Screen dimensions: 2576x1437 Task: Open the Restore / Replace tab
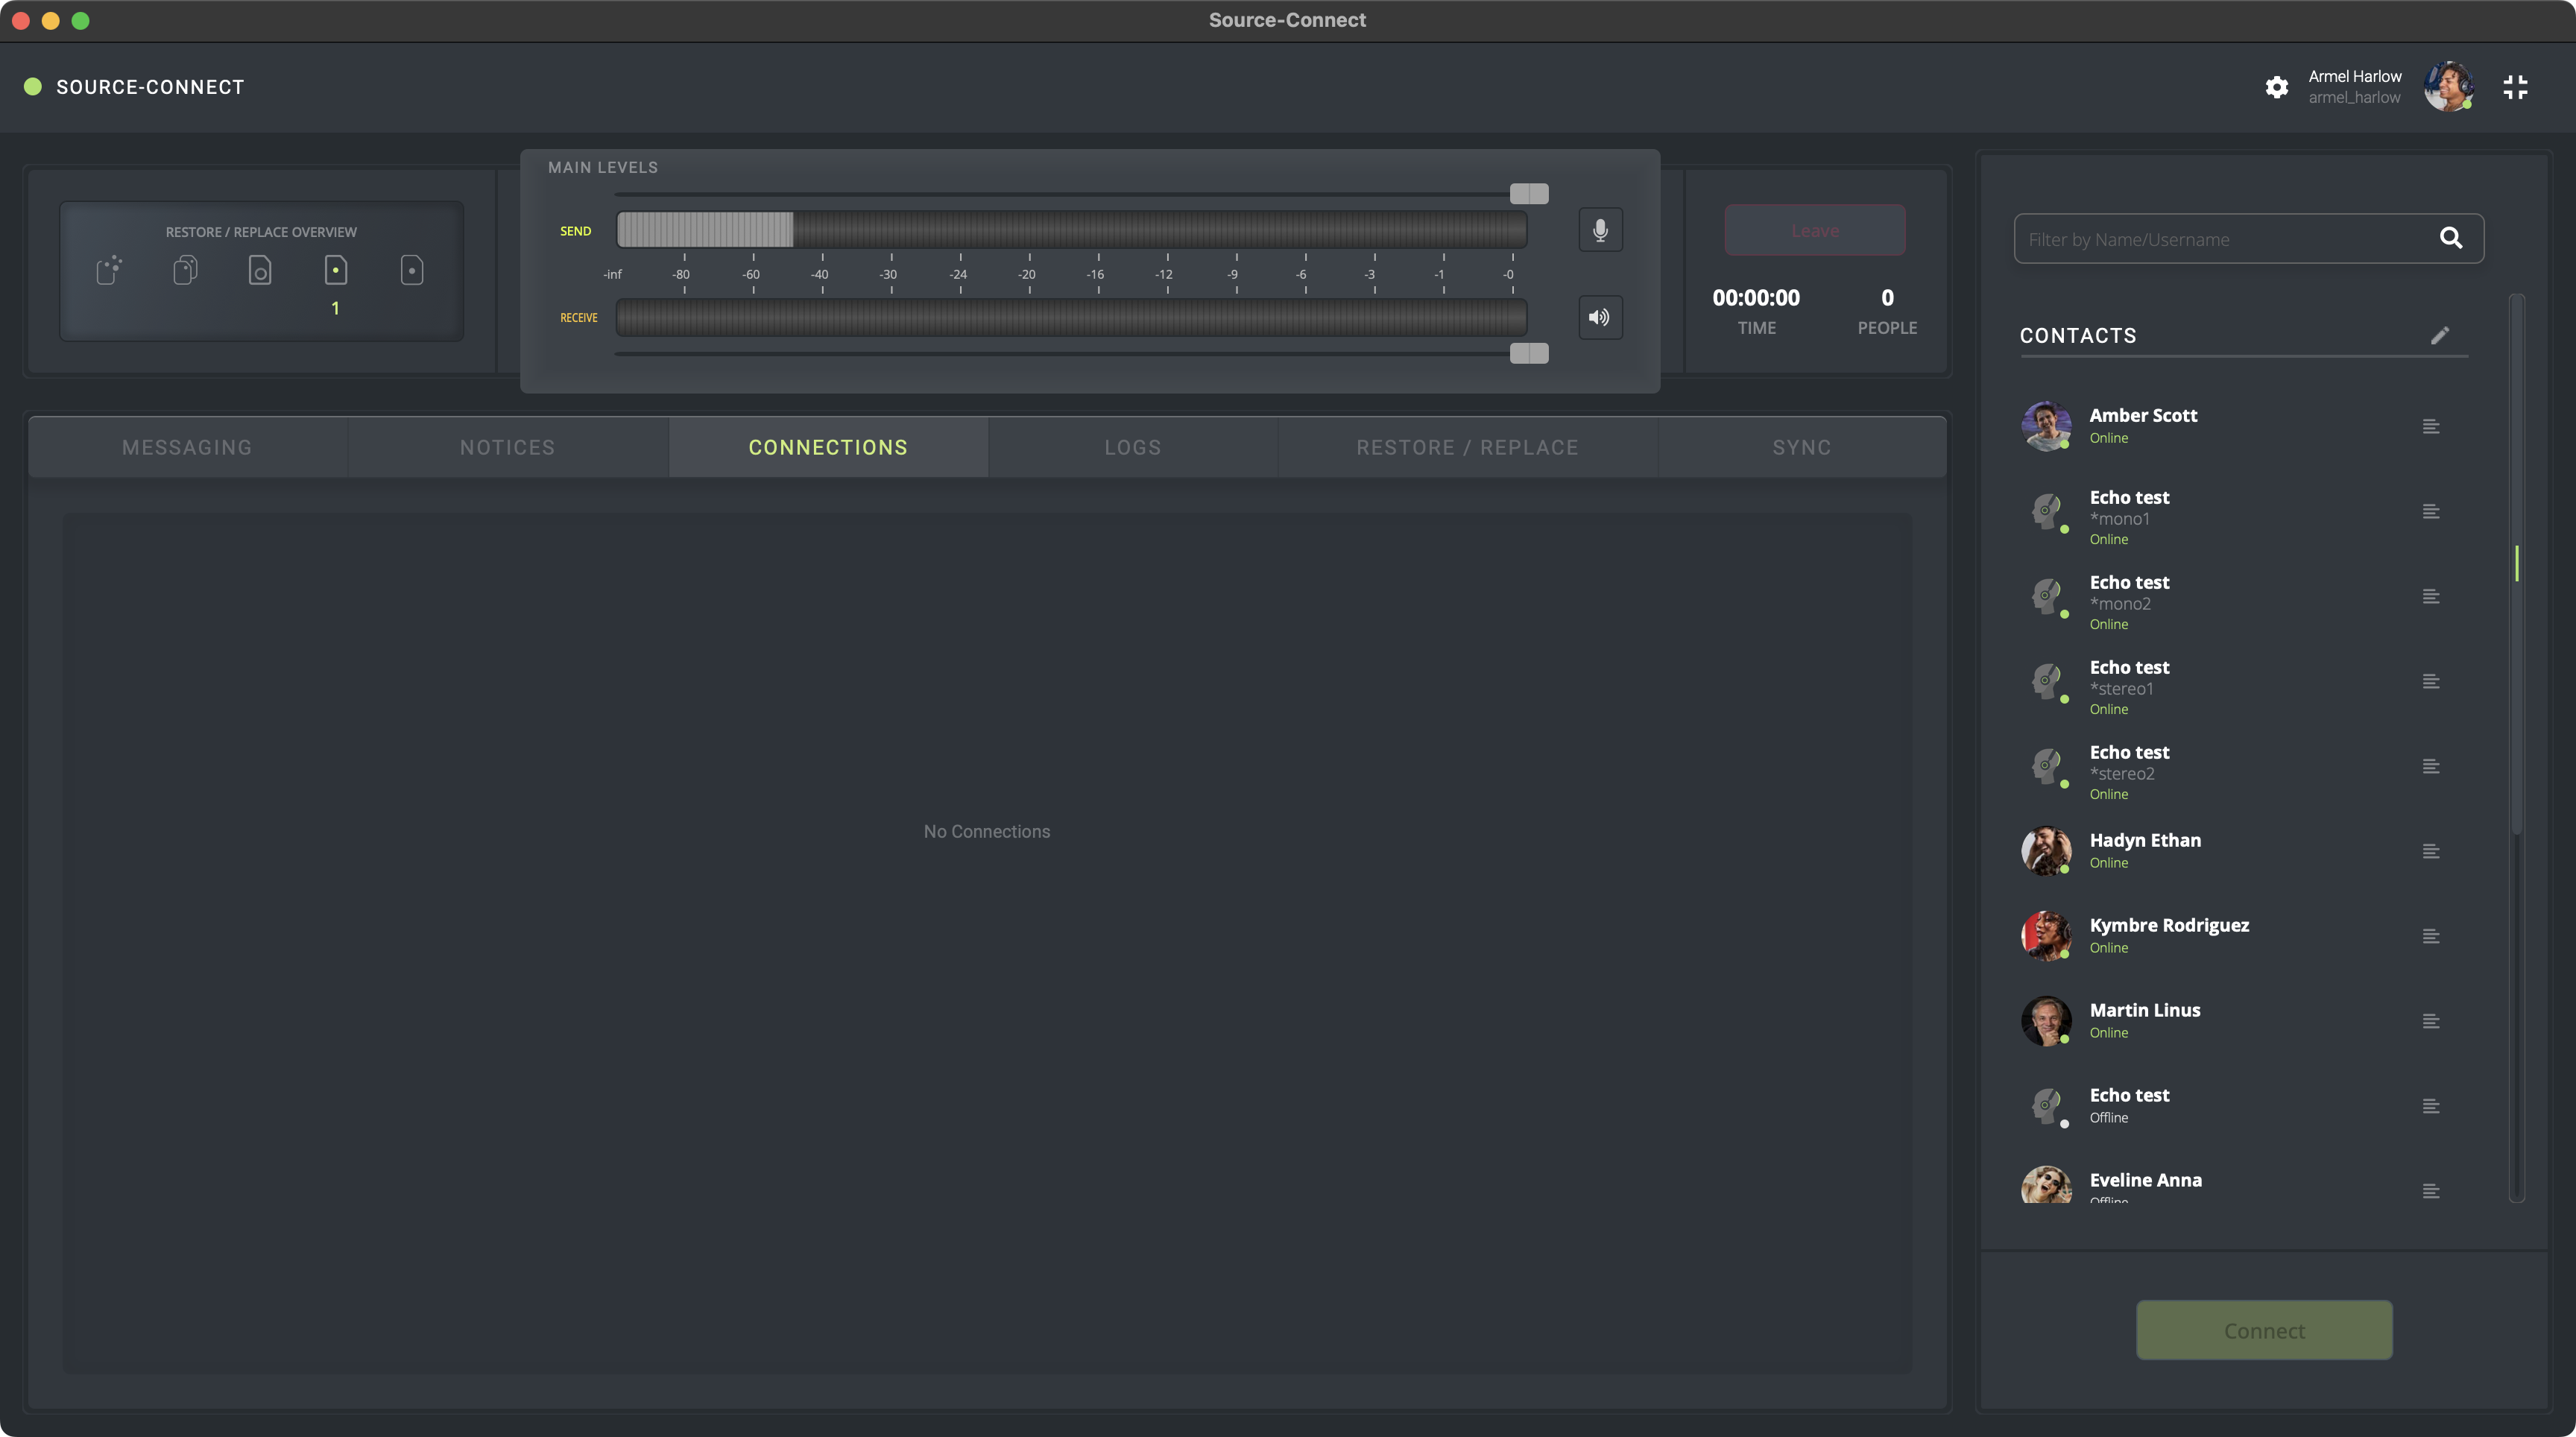1467,447
